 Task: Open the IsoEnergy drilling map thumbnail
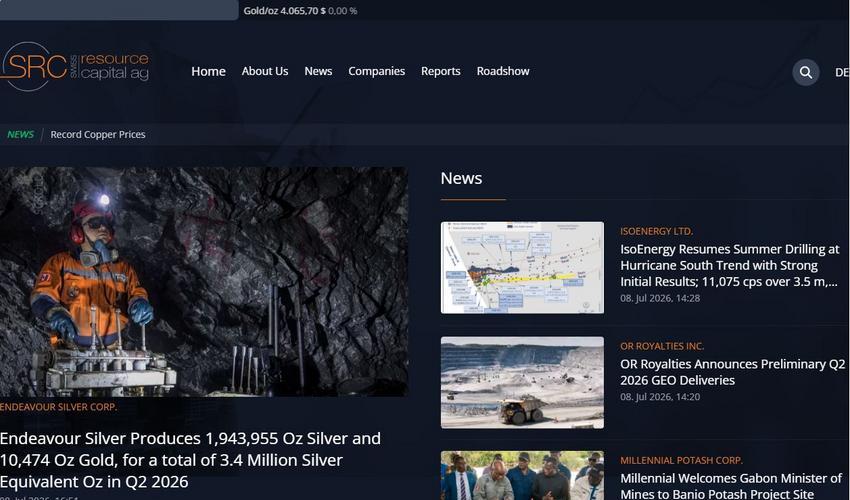click(x=522, y=267)
